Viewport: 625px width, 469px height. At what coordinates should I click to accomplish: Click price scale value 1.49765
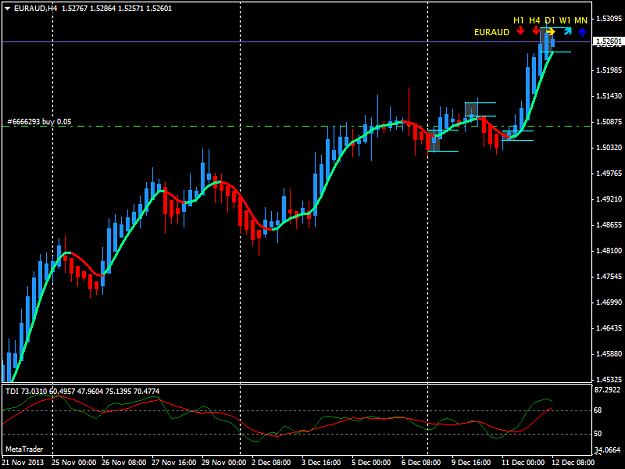(x=609, y=173)
